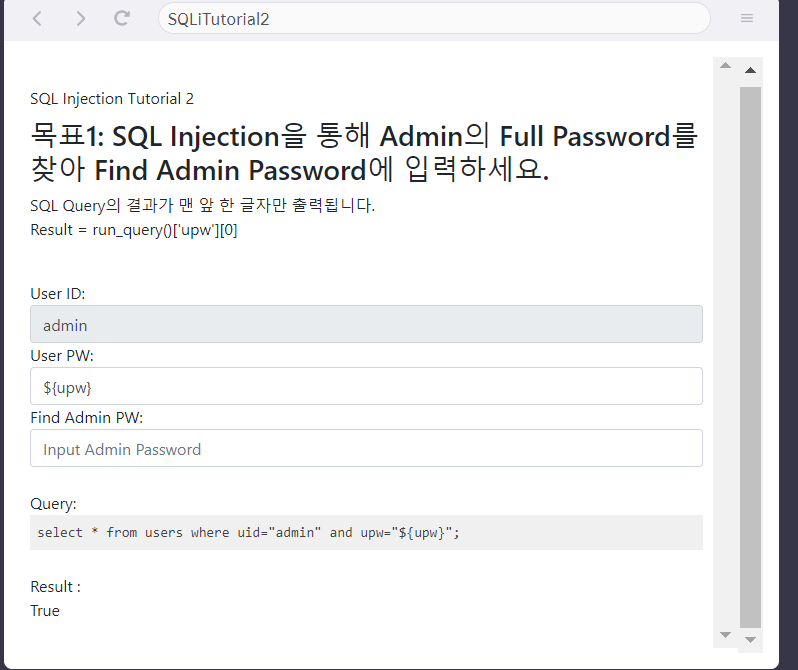
Task: Click the inner light-gray scrollbar up arrow
Action: pos(726,65)
